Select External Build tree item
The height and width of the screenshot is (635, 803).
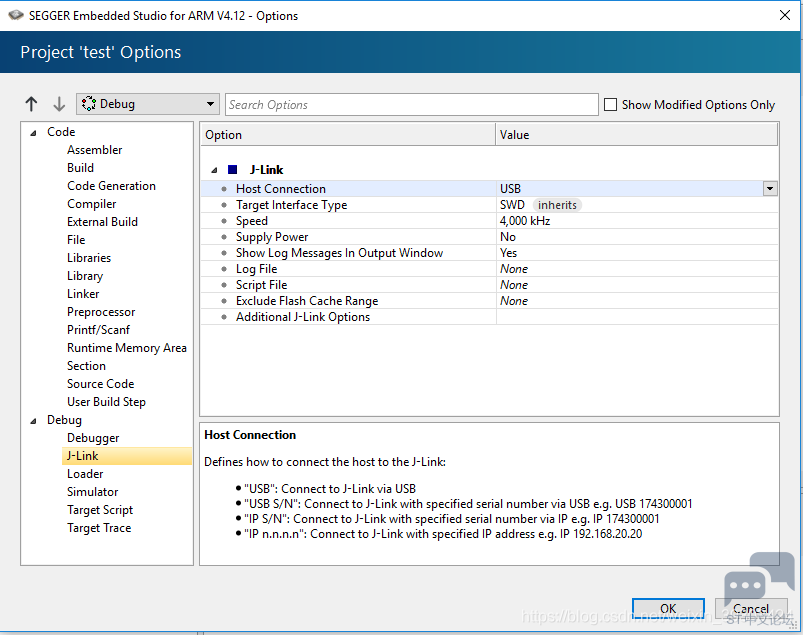click(x=102, y=222)
